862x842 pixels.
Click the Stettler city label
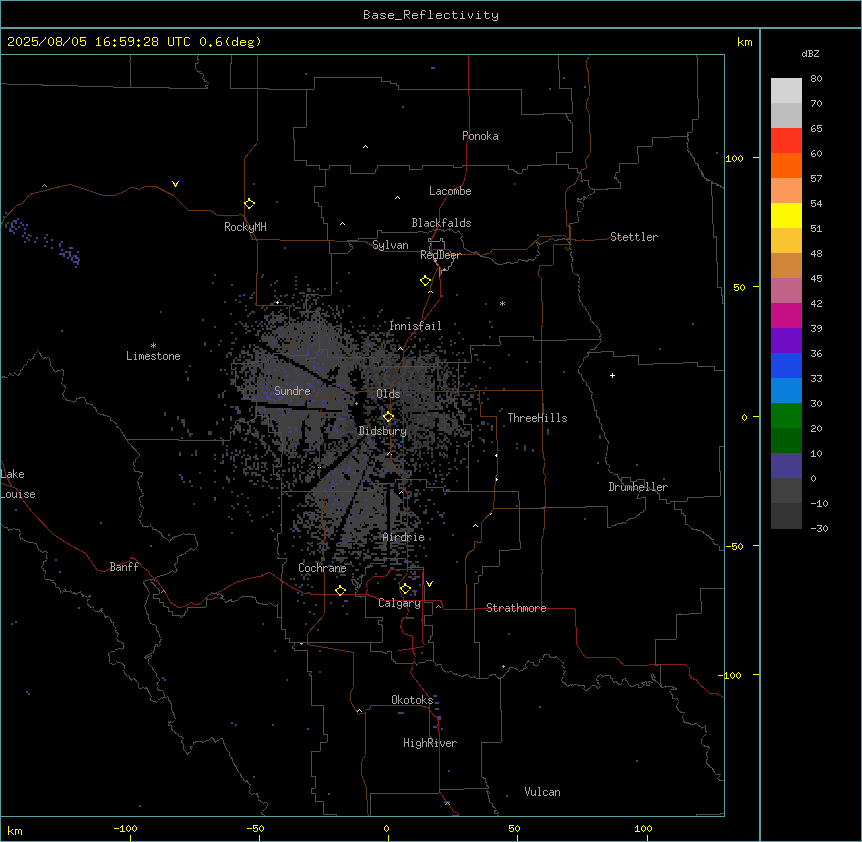pyautogui.click(x=633, y=237)
